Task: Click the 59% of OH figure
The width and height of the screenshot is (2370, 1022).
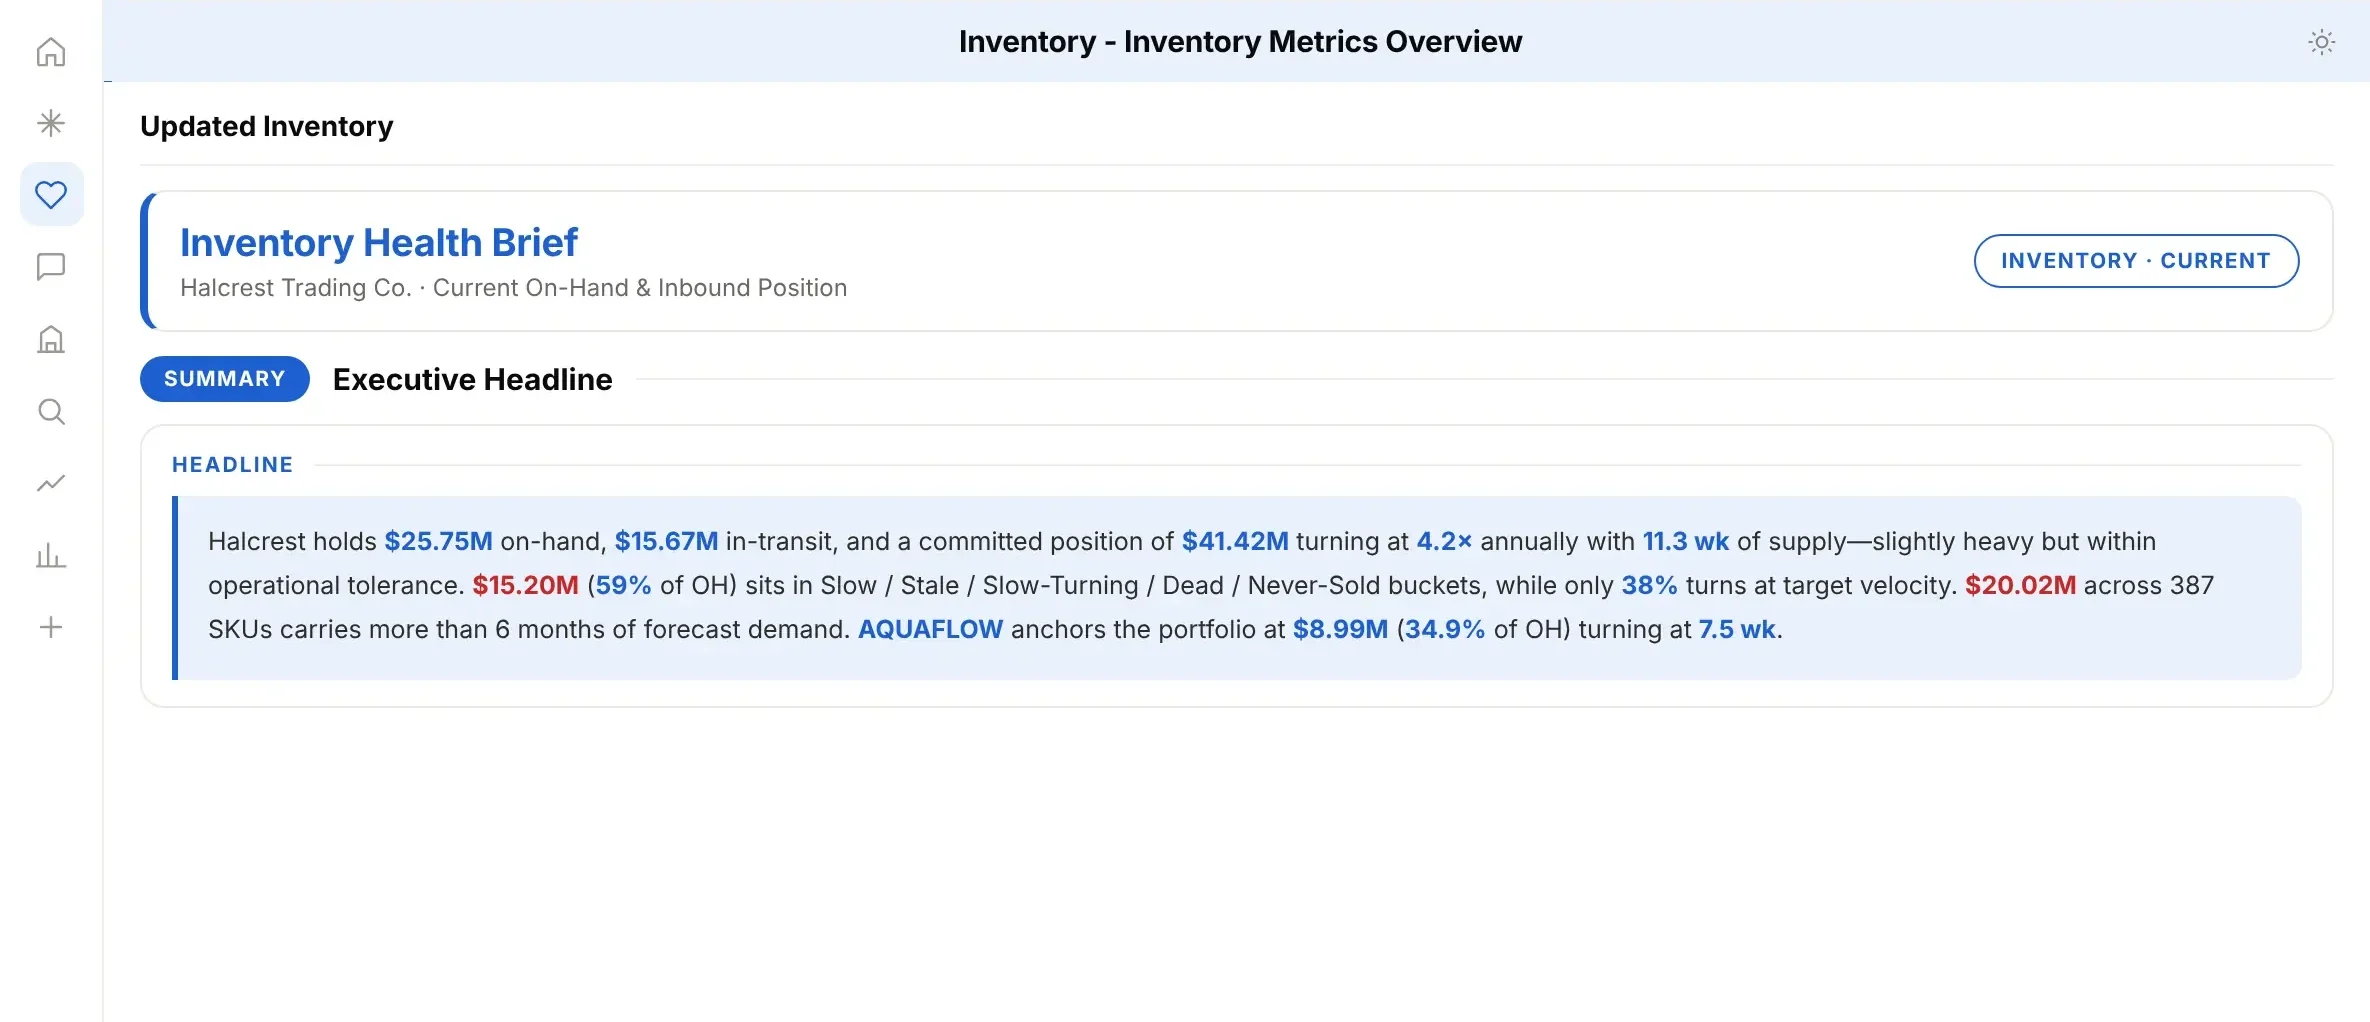Action: (624, 585)
